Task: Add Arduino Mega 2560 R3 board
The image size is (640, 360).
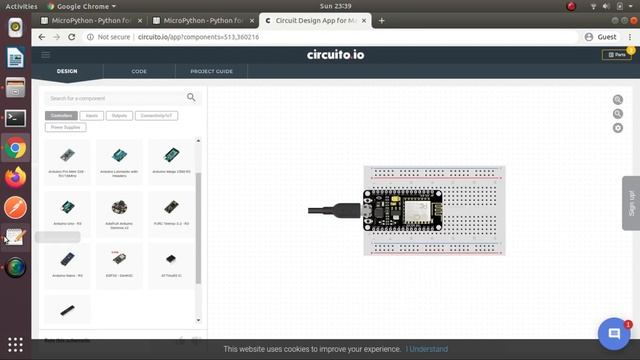Action: 171,162
